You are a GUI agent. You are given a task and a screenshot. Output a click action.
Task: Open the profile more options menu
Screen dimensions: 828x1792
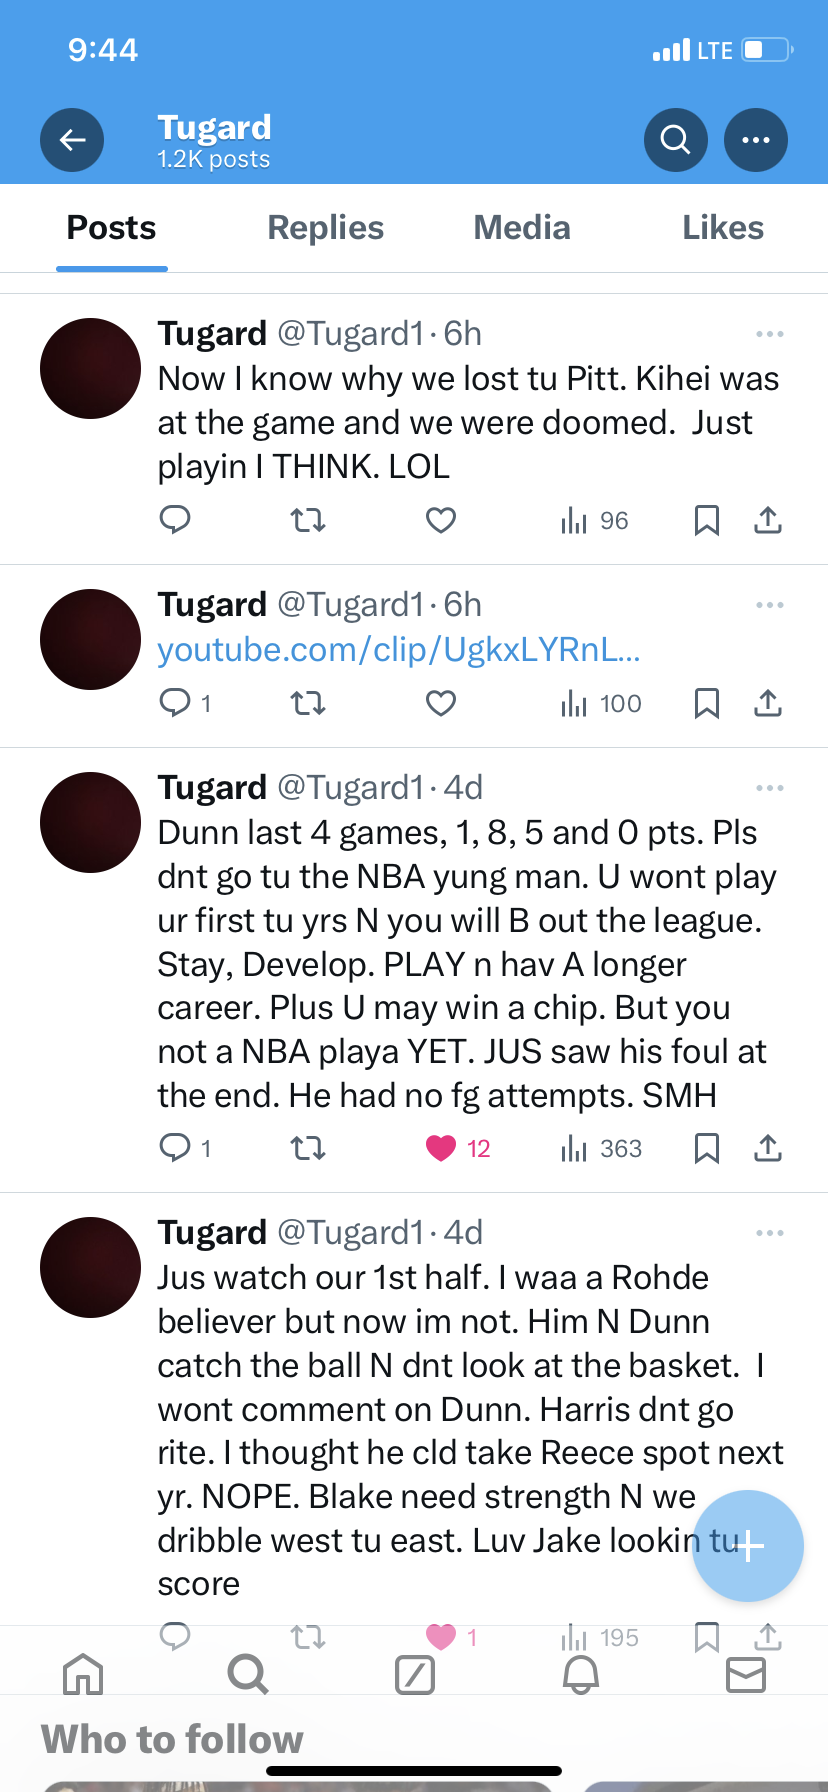click(756, 140)
